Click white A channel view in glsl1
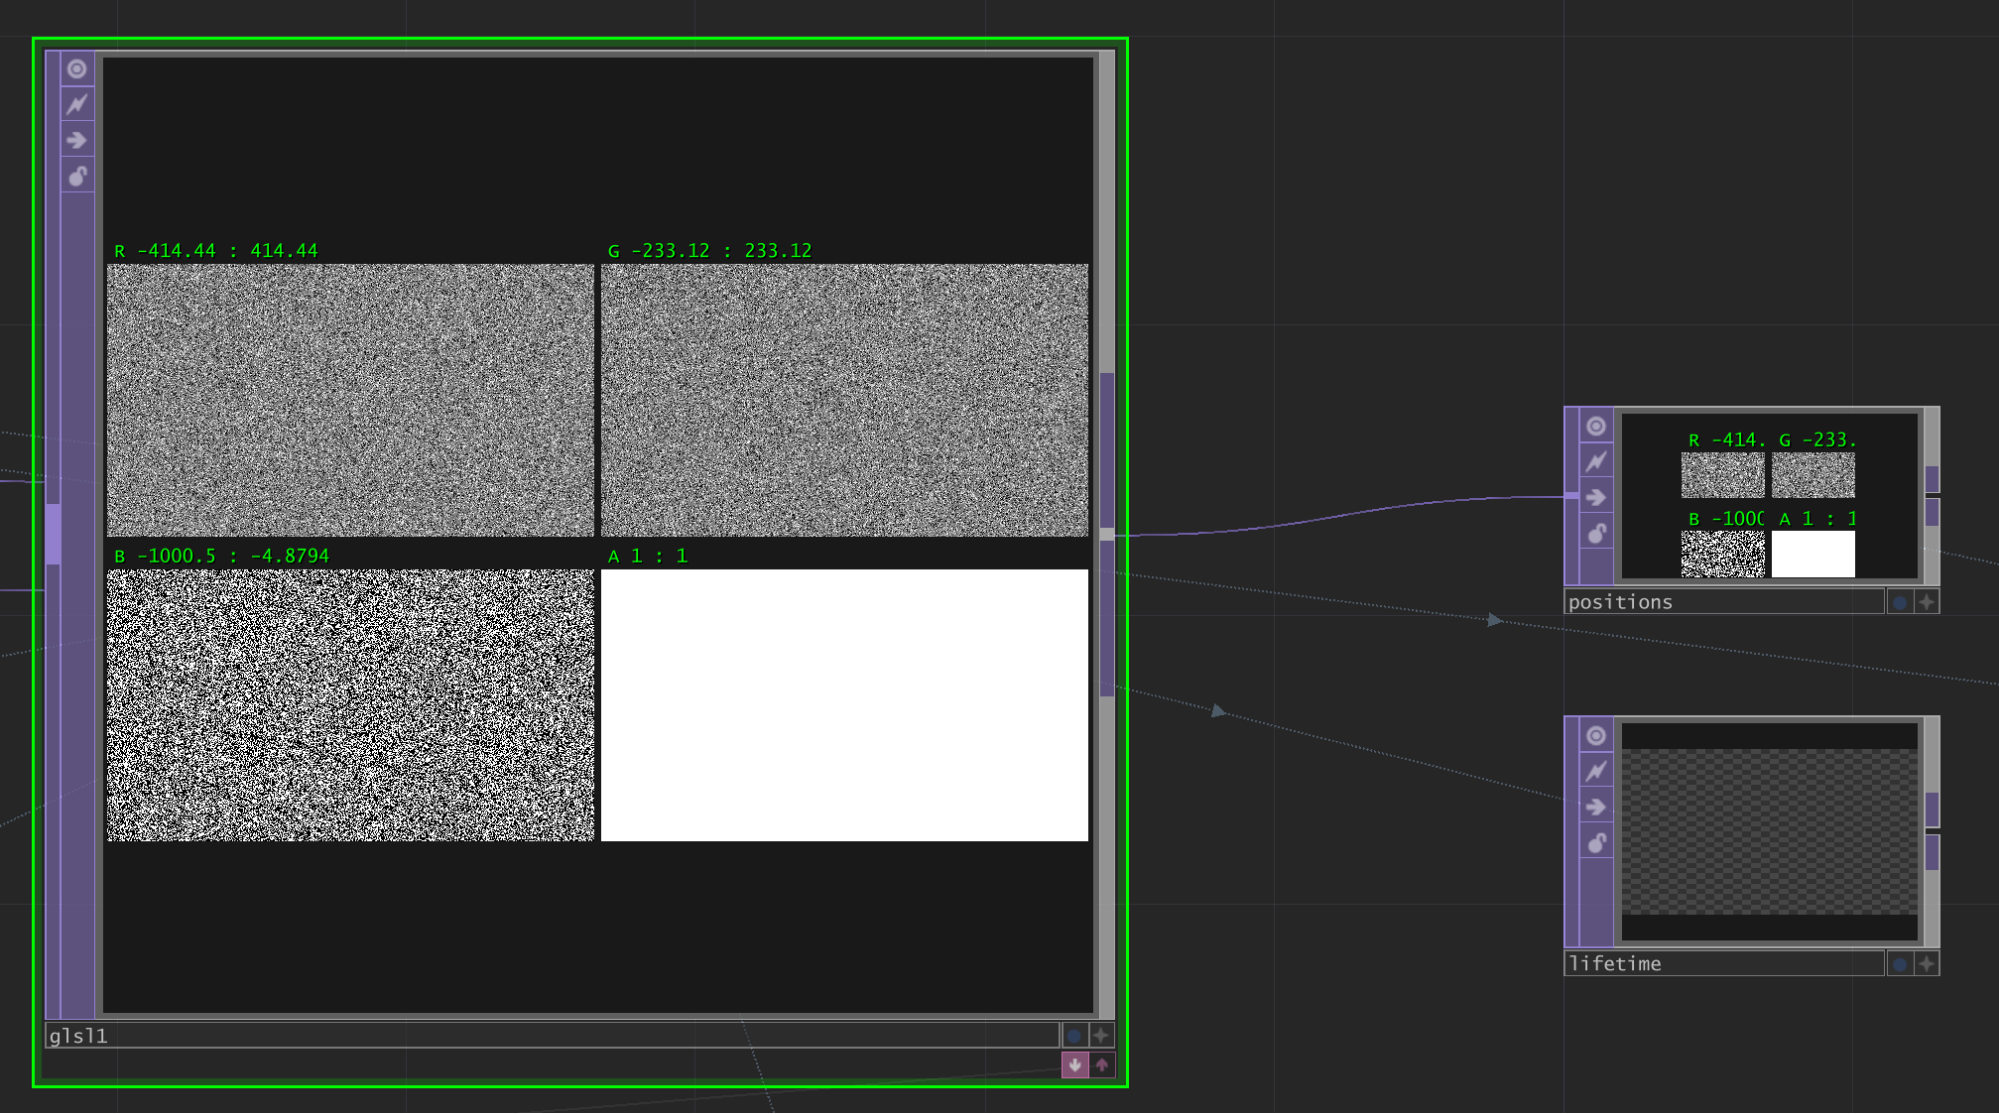Screen dimensions: 1999x1114 click(844, 705)
